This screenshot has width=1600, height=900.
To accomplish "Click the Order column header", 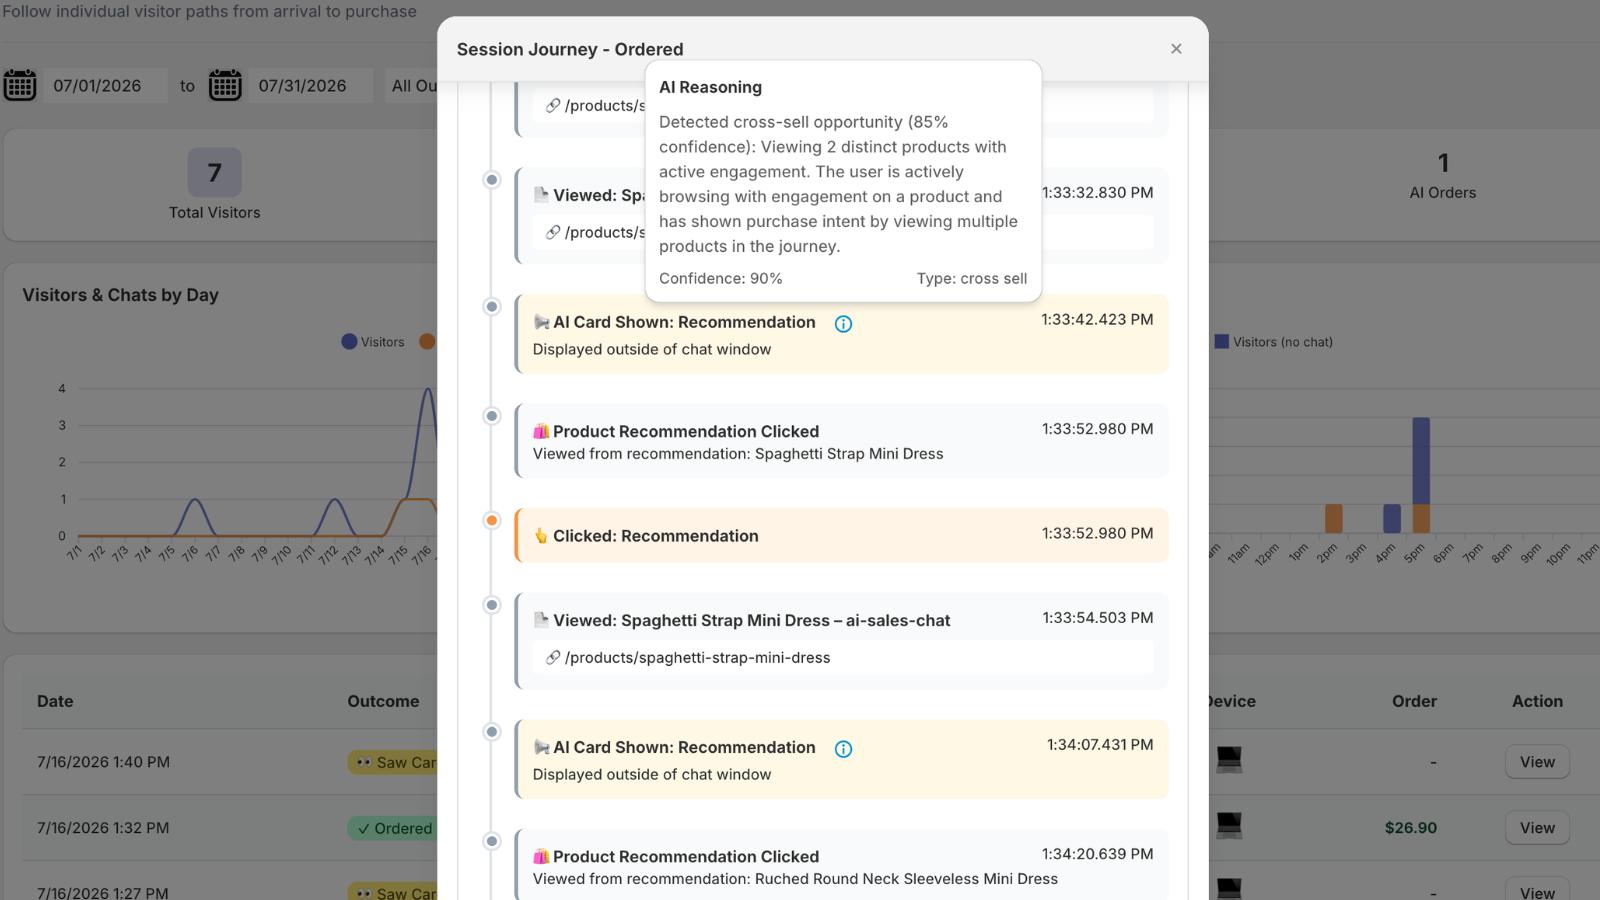I will [x=1414, y=701].
